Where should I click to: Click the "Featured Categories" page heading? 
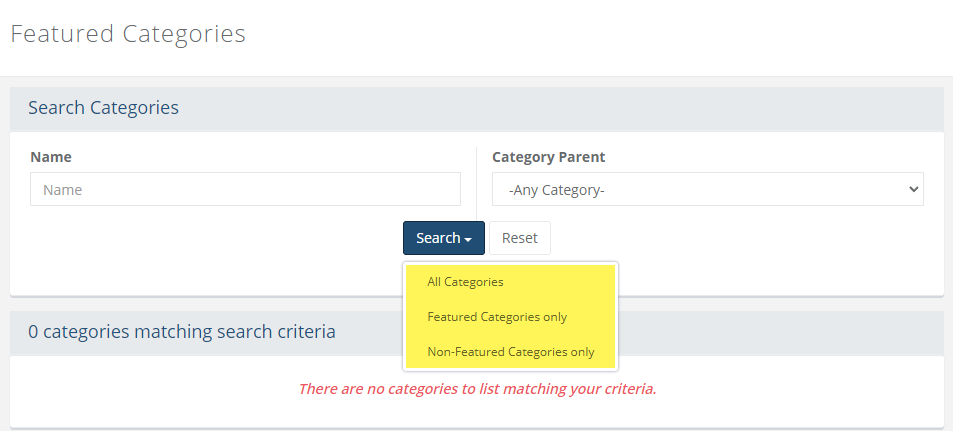(128, 33)
